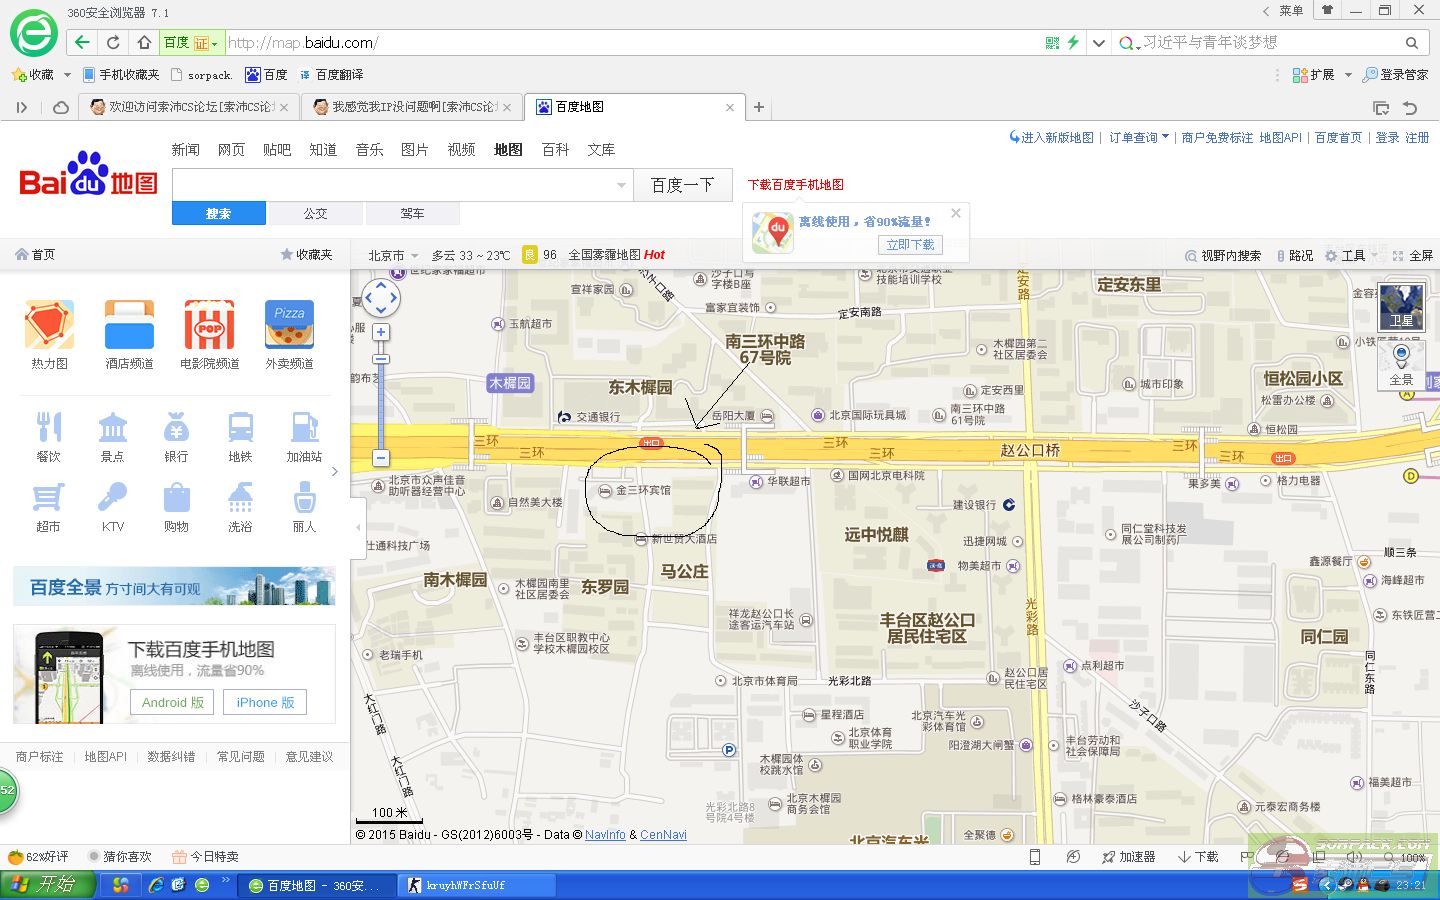Screen dimensions: 1440x900
Task: Open the Windows 开始 start button
Action: click(48, 885)
